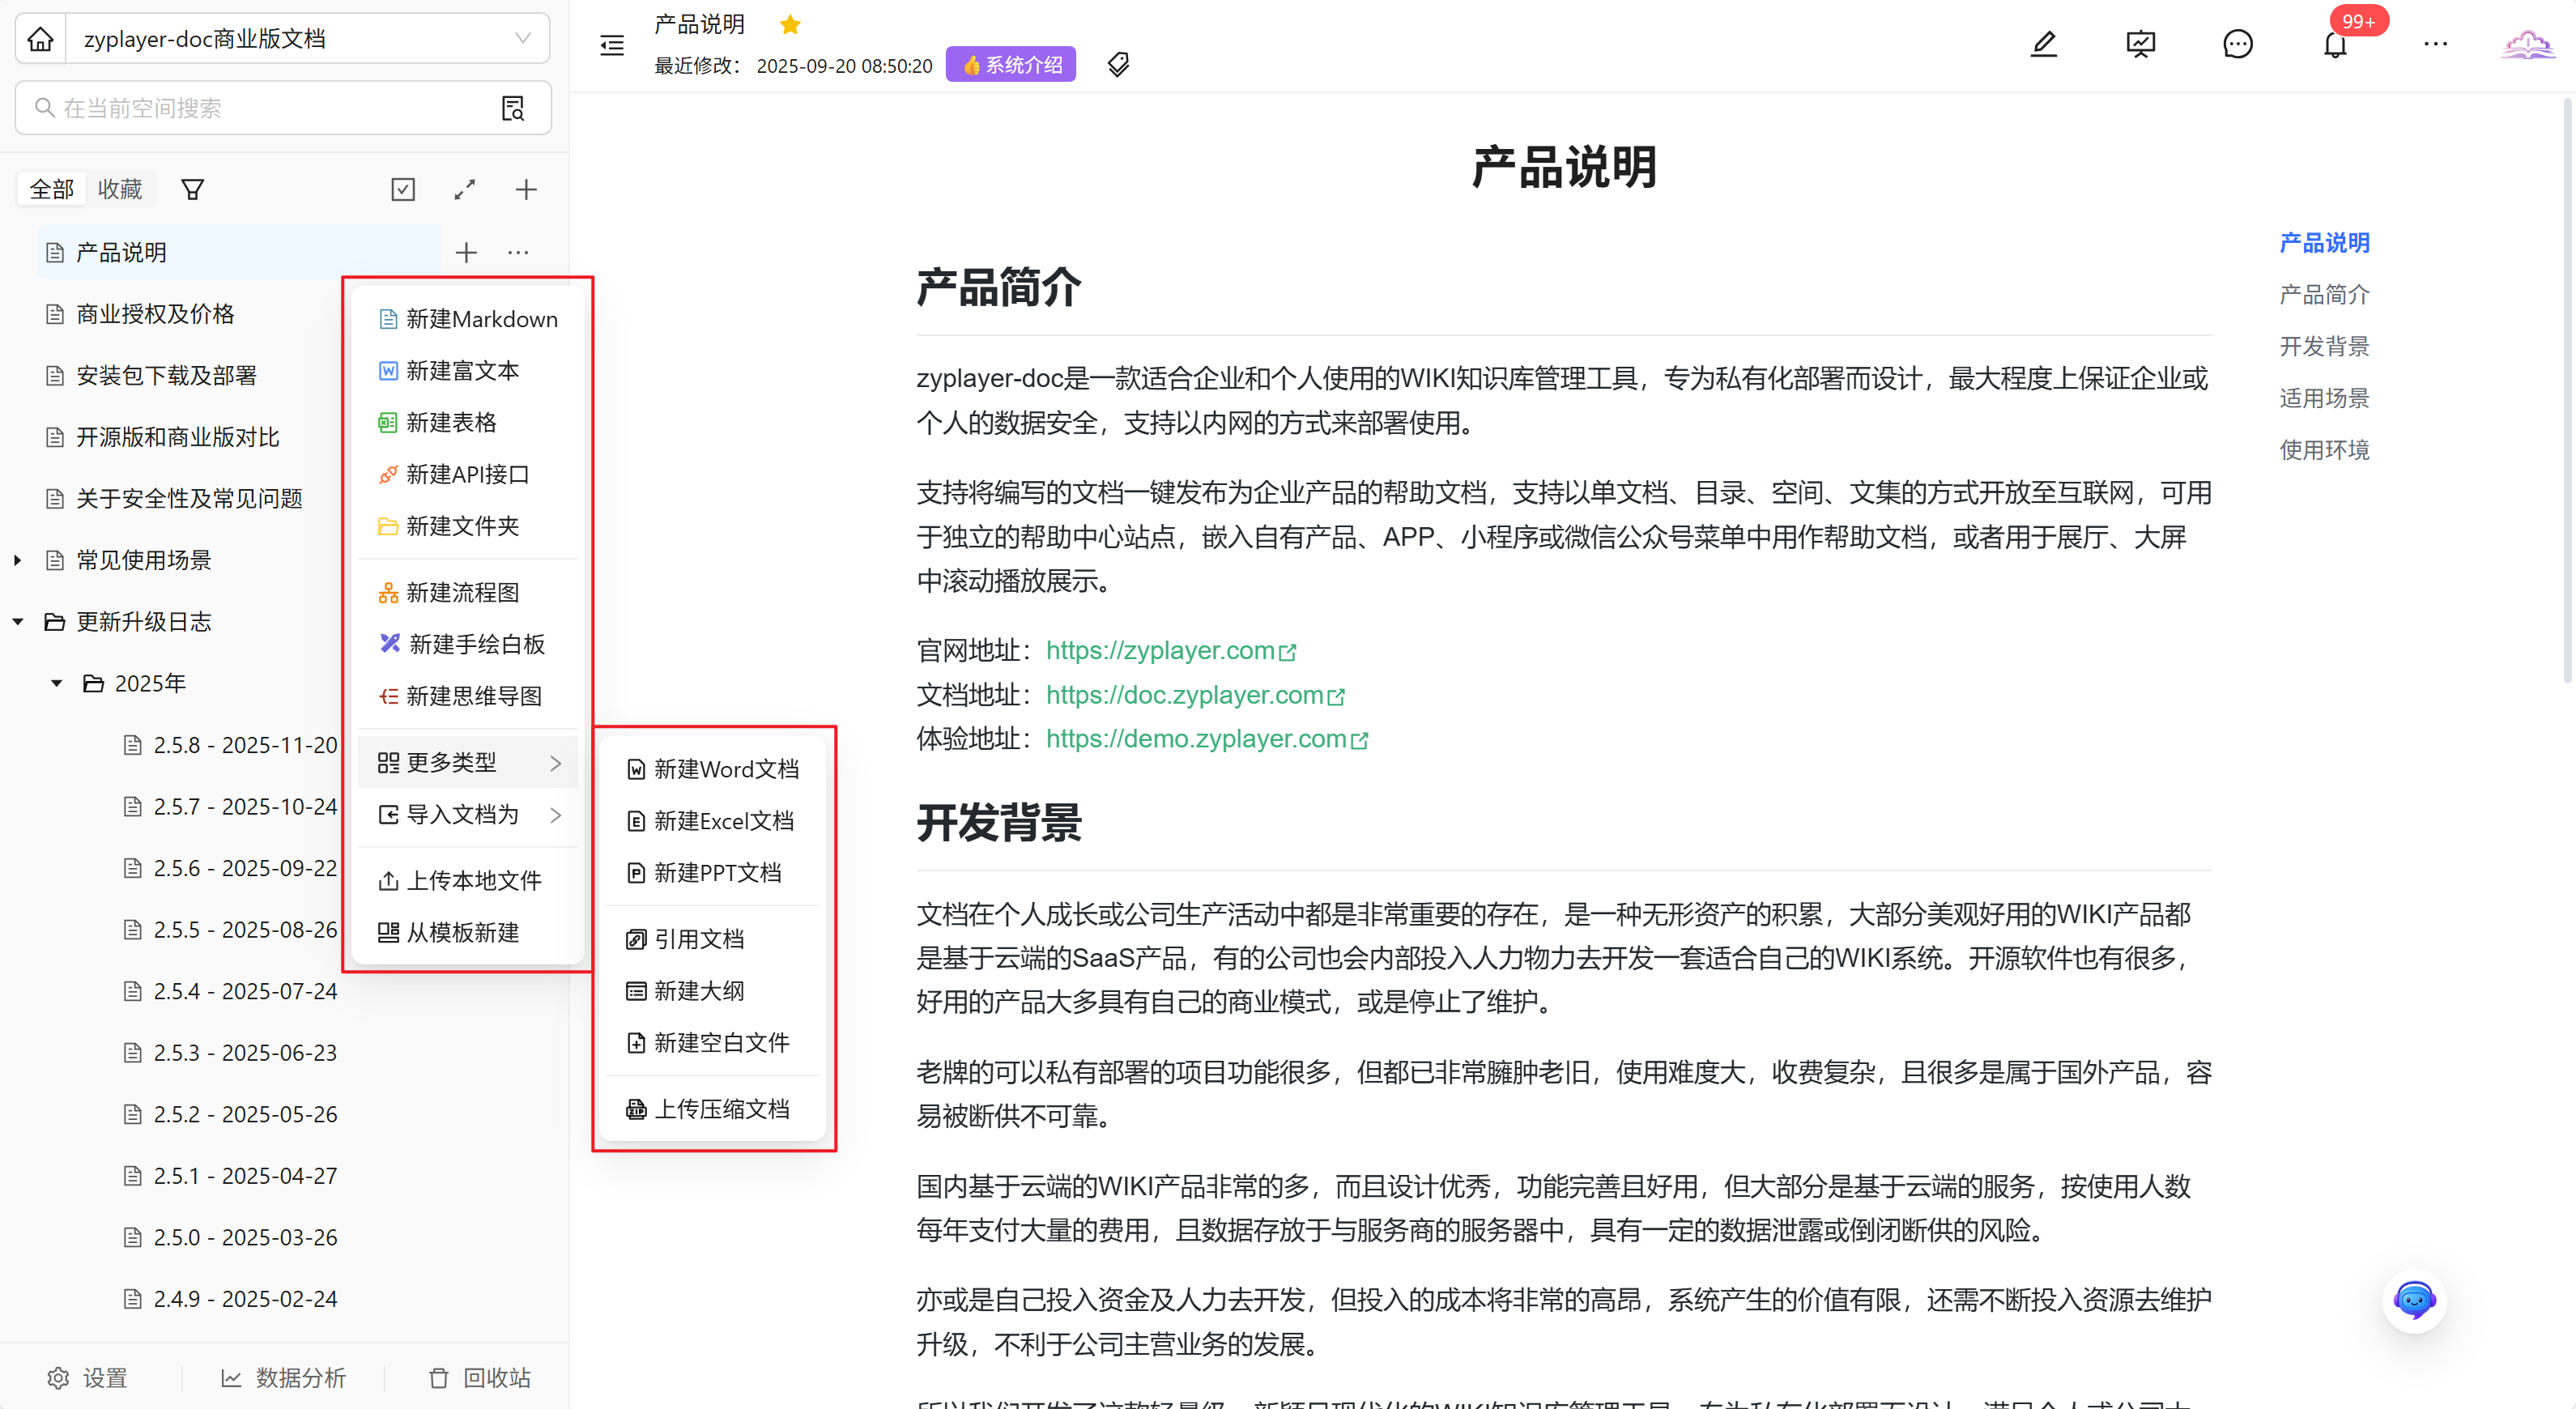
Task: Open the https://doc.zyplayer.com link
Action: (x=1185, y=695)
